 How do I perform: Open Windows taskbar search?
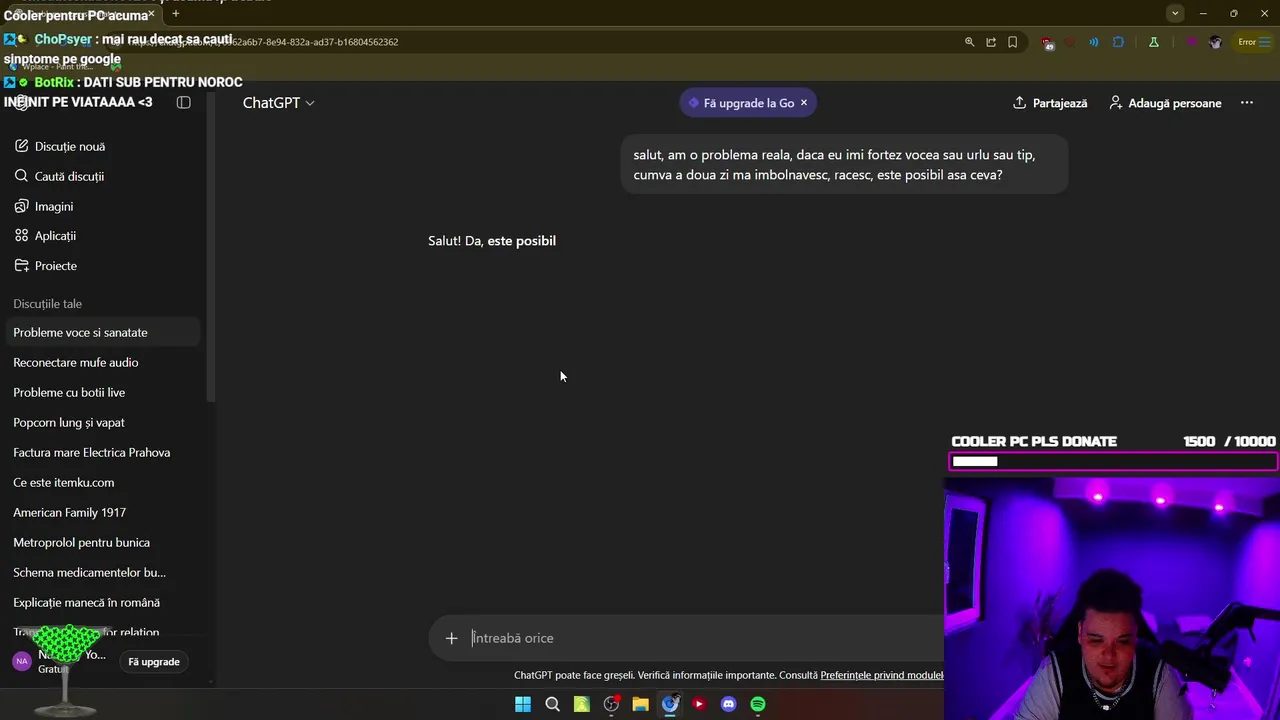(x=552, y=704)
